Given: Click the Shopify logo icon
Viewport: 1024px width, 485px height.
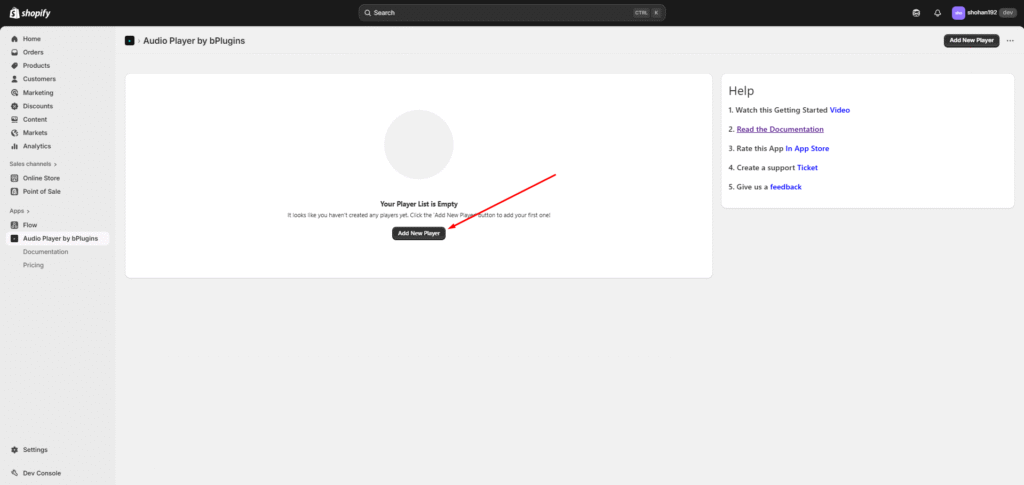Looking at the screenshot, I should pos(14,12).
